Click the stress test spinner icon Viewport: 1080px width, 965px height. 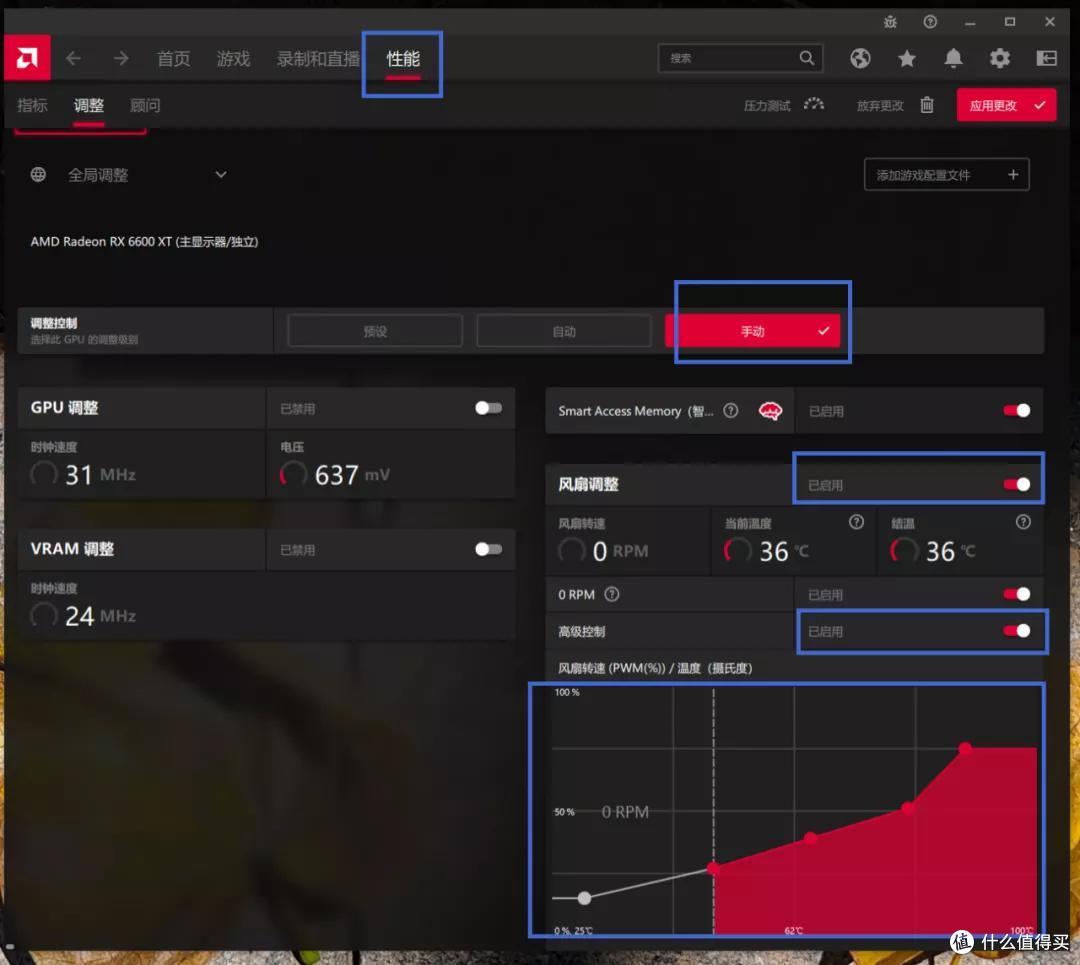tap(814, 105)
